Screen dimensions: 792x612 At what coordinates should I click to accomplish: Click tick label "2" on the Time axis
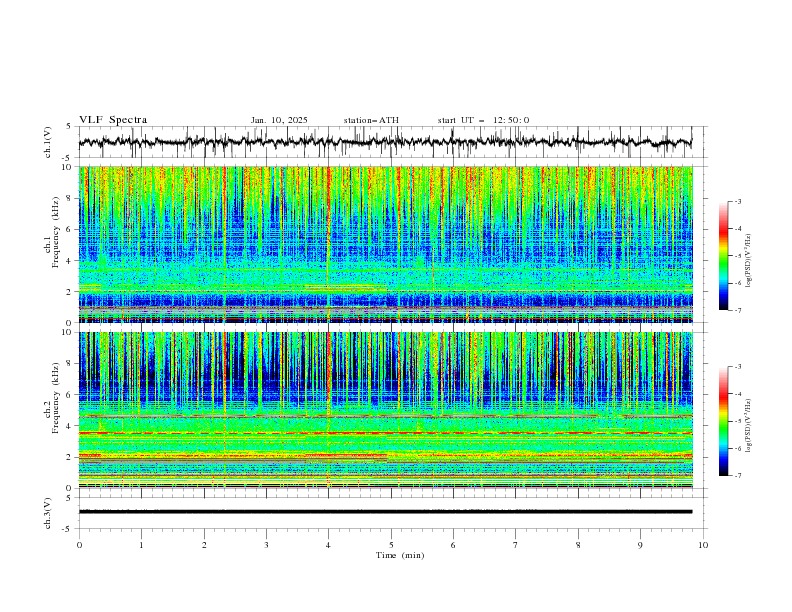click(204, 545)
